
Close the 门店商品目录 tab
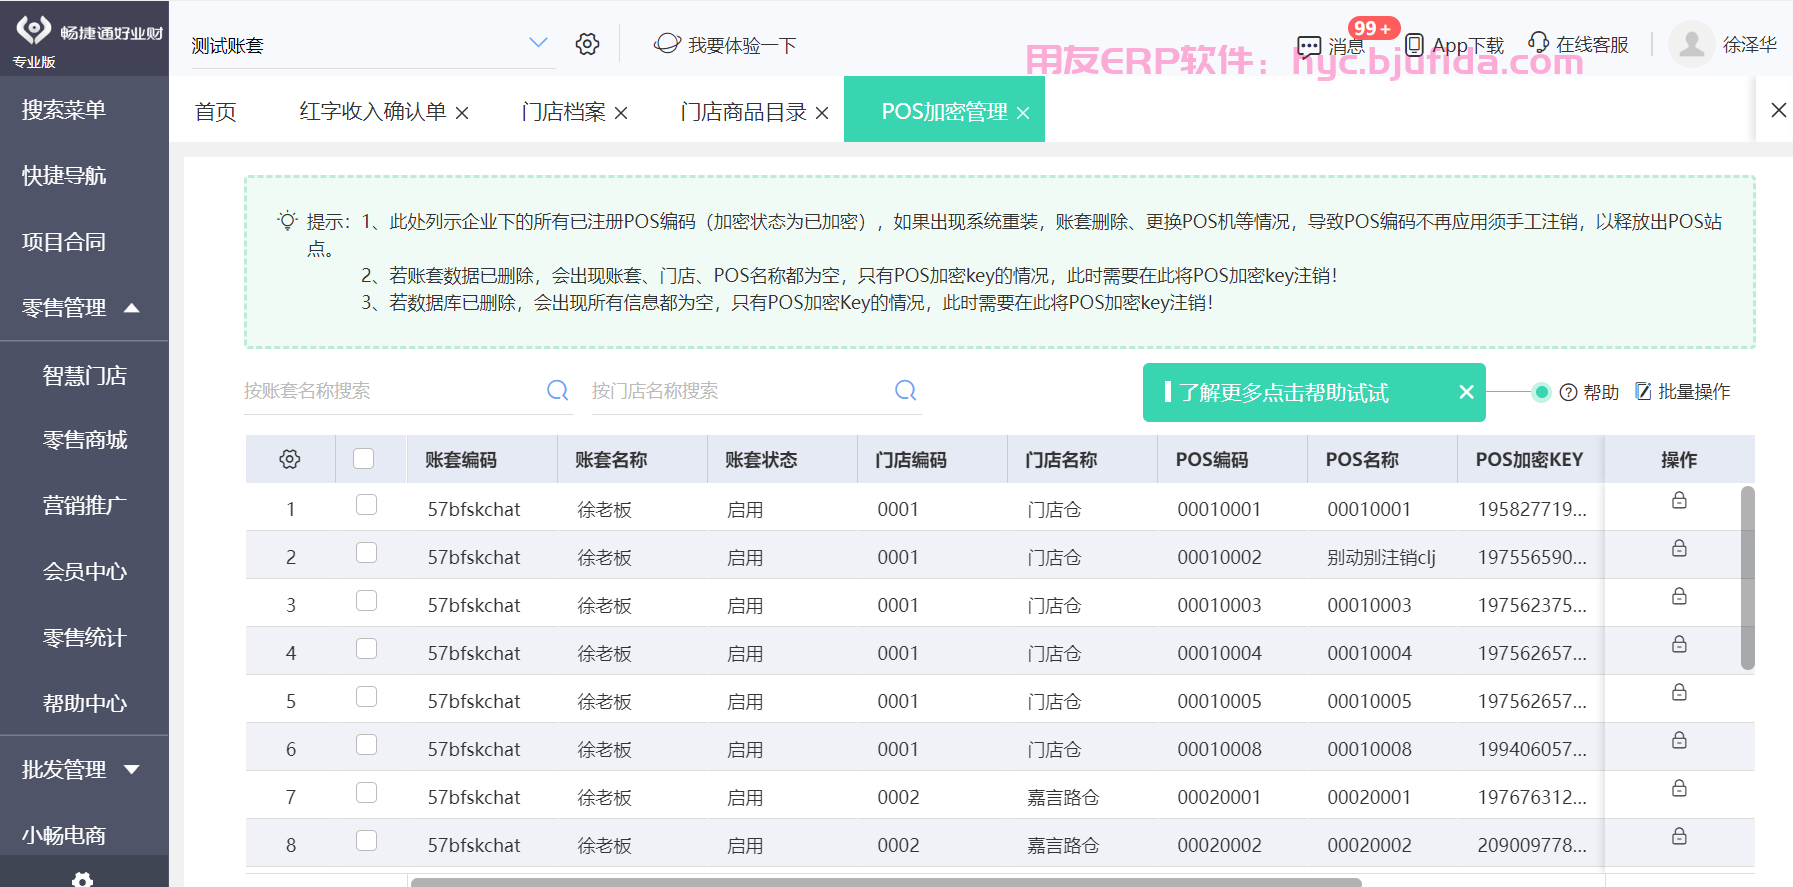[822, 113]
